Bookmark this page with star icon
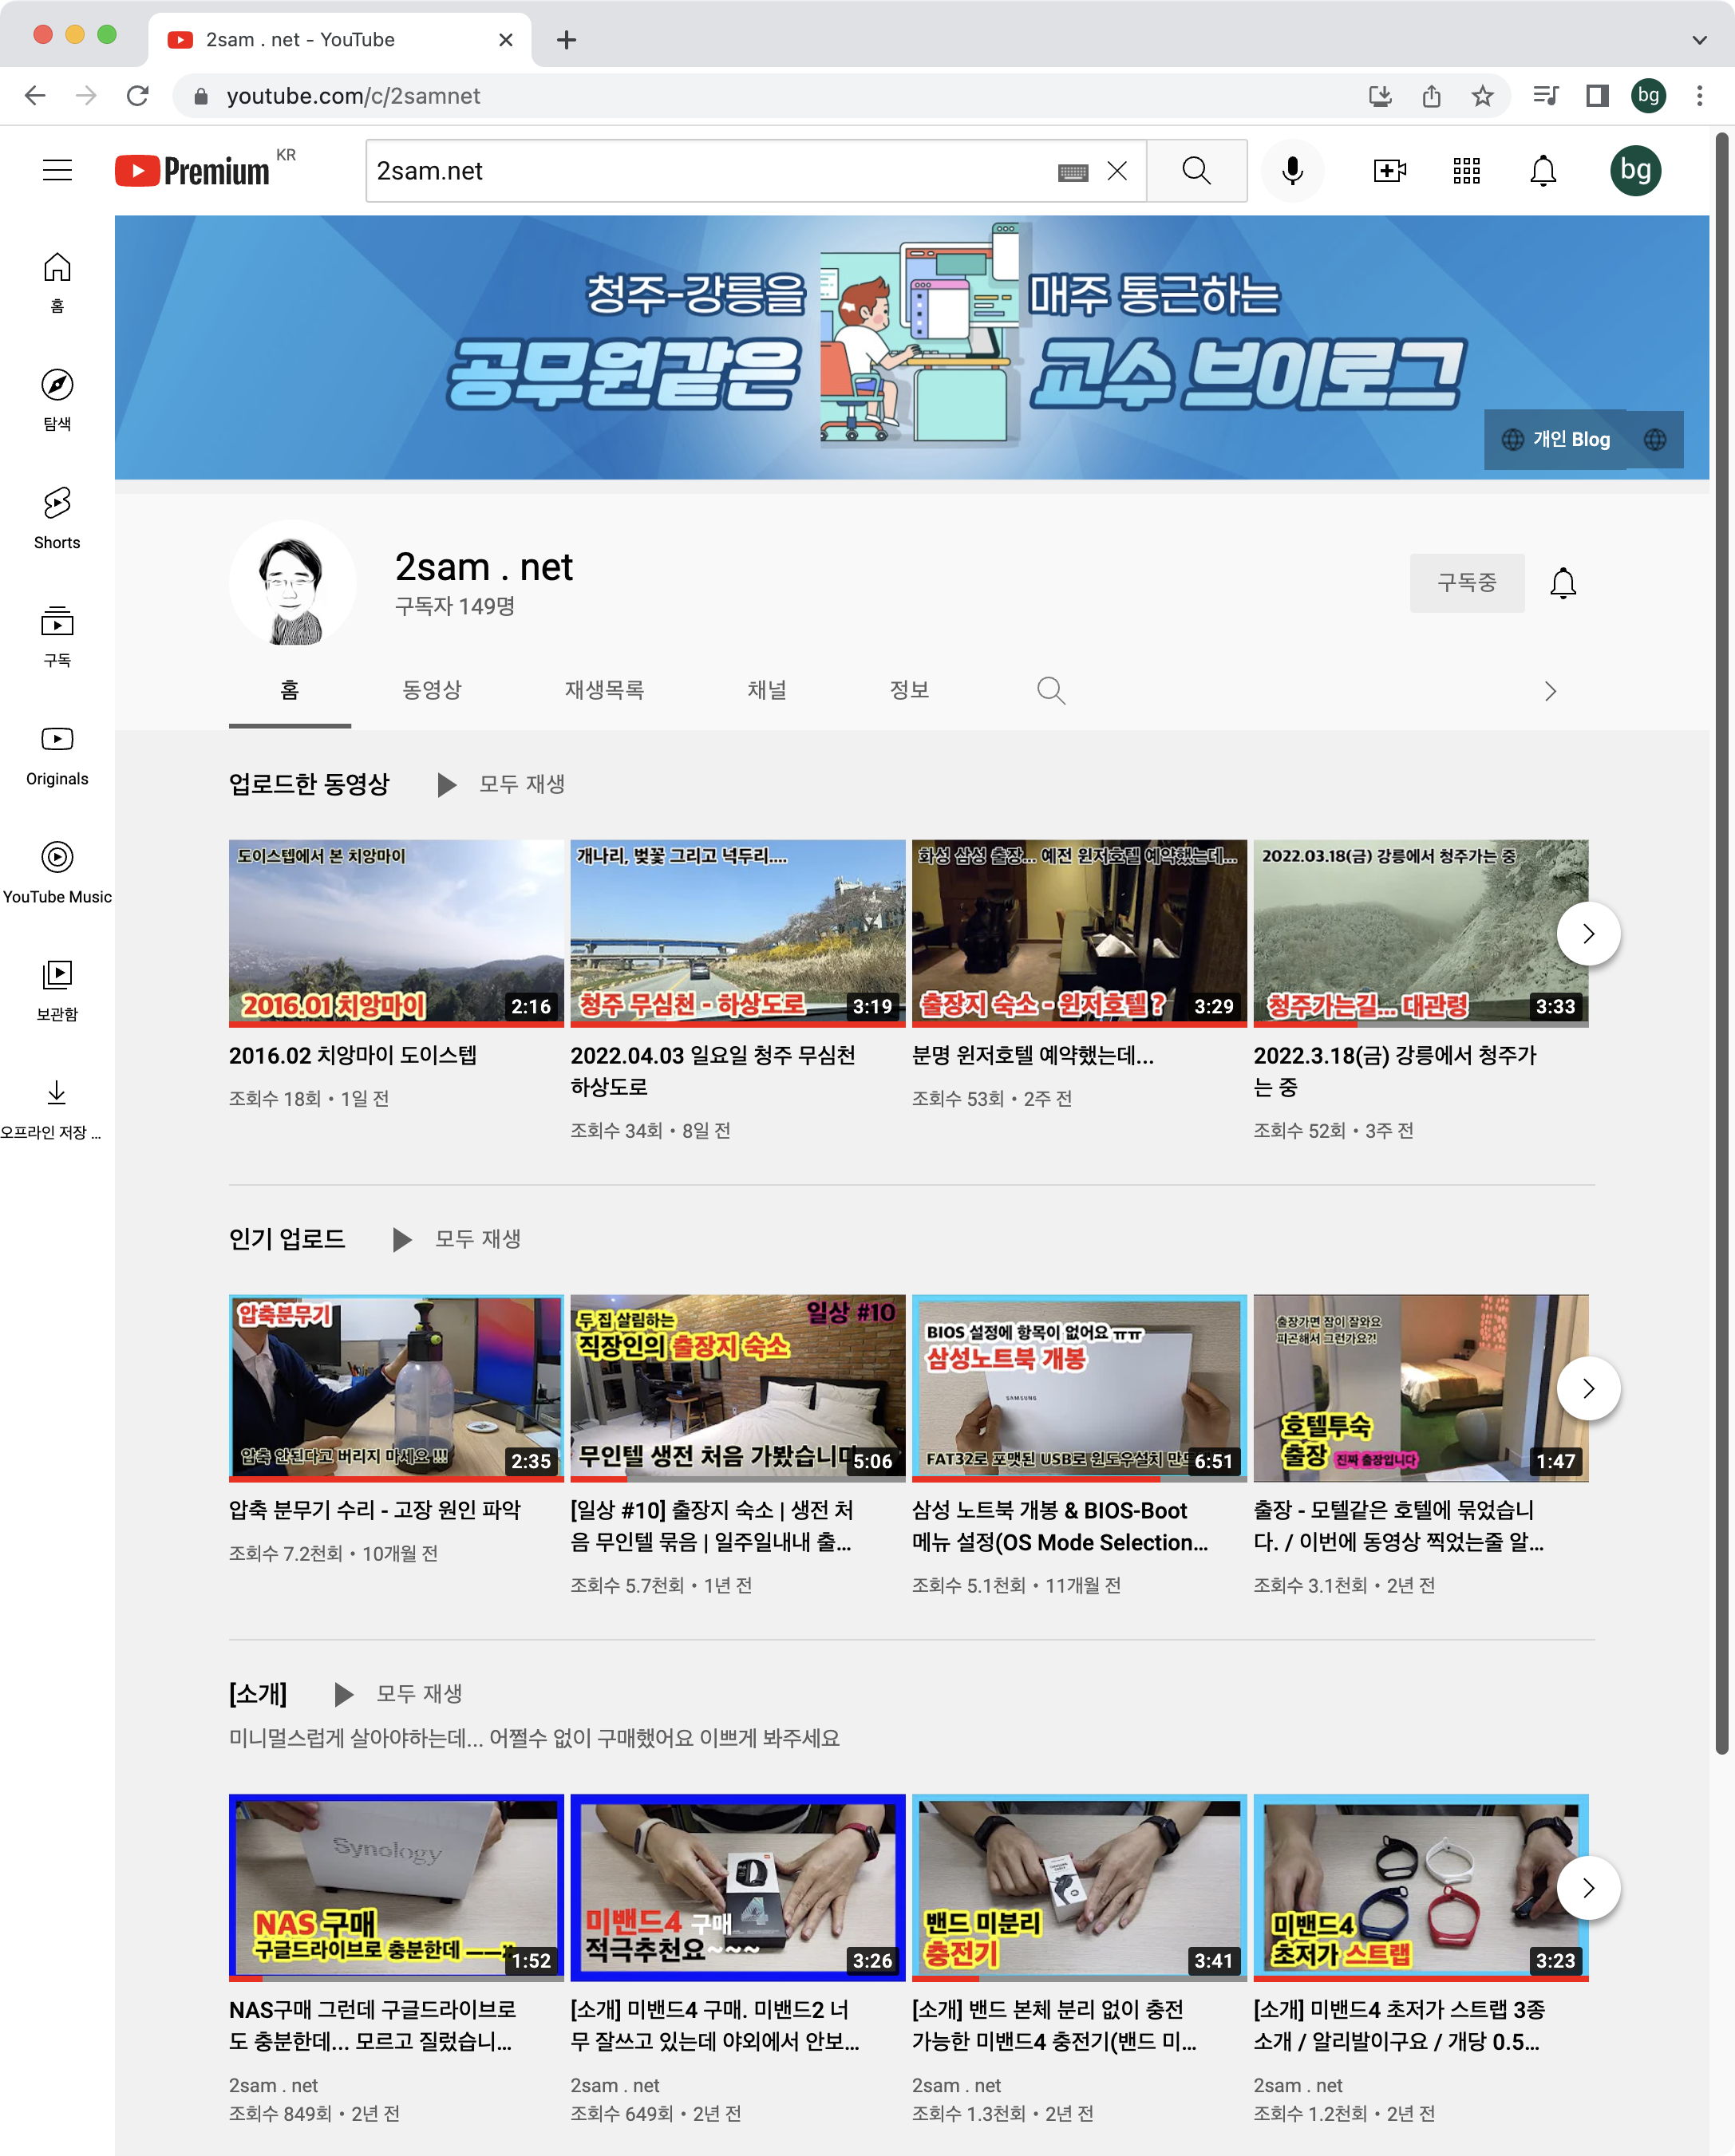The image size is (1735, 2156). coord(1482,96)
